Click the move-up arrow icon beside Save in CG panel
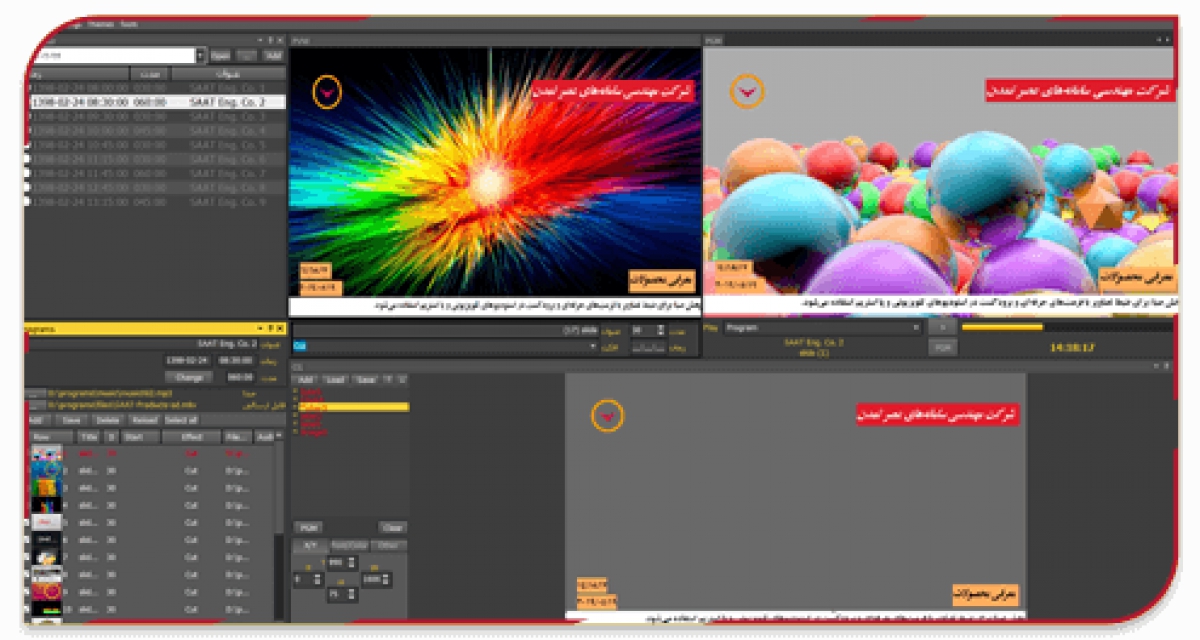1200x640 pixels. pos(388,380)
